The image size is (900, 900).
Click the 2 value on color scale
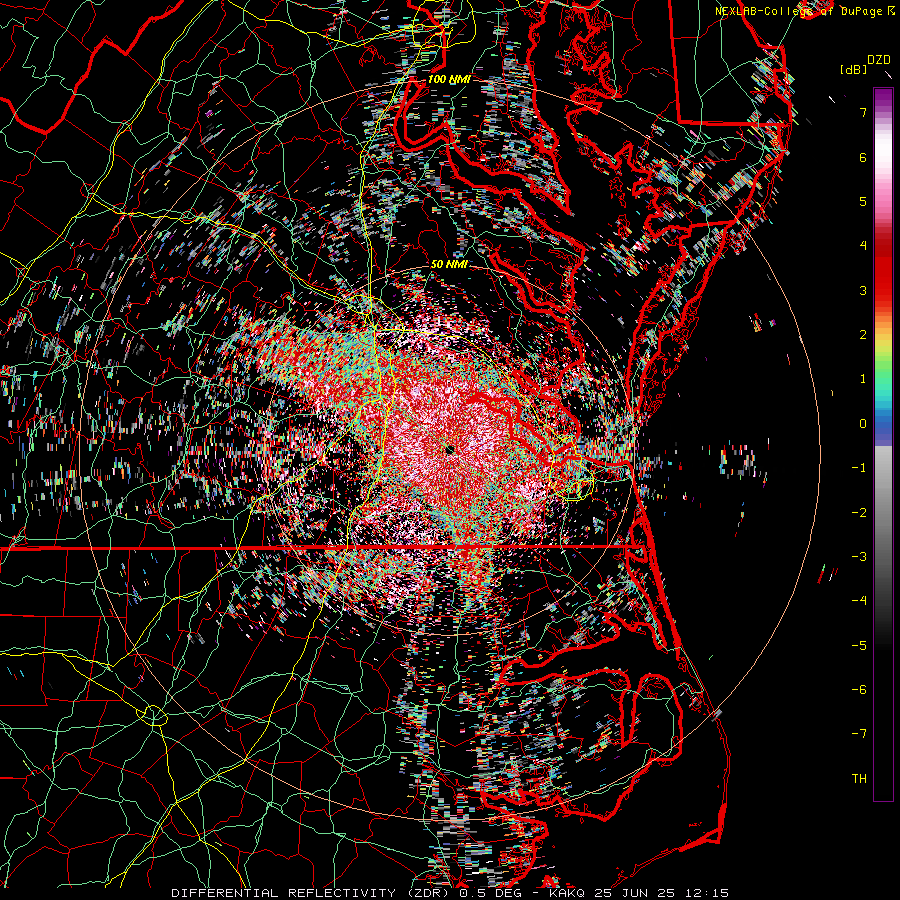click(863, 335)
